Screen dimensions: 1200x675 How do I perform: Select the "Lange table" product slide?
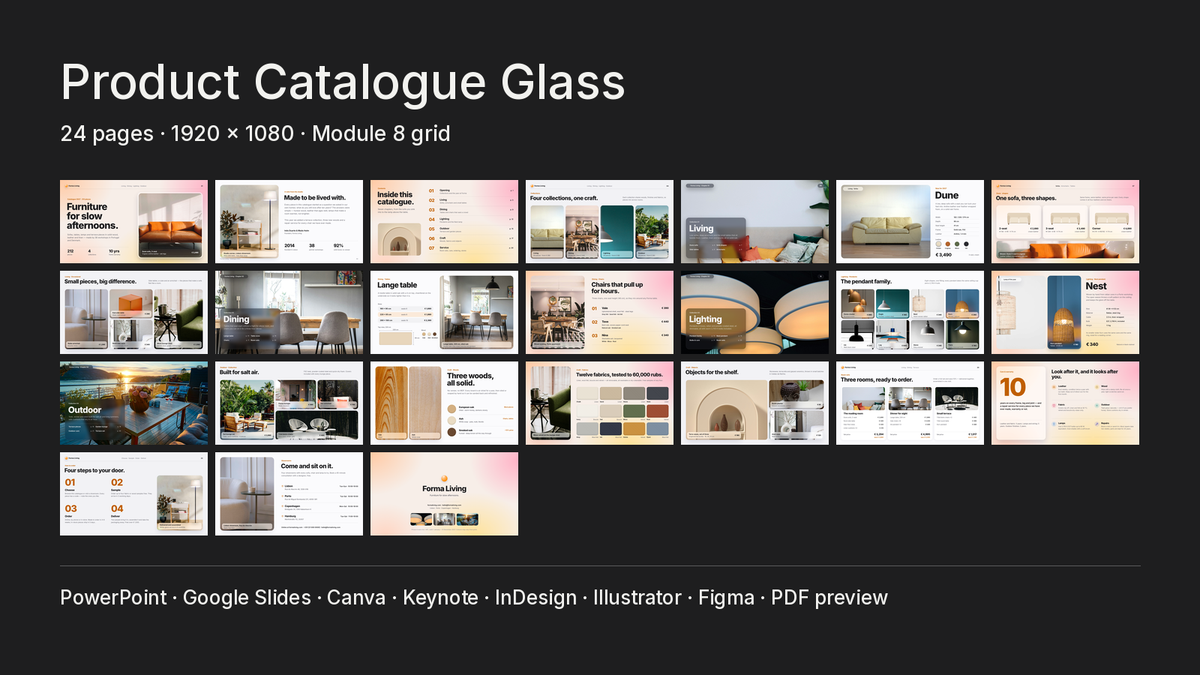point(444,312)
